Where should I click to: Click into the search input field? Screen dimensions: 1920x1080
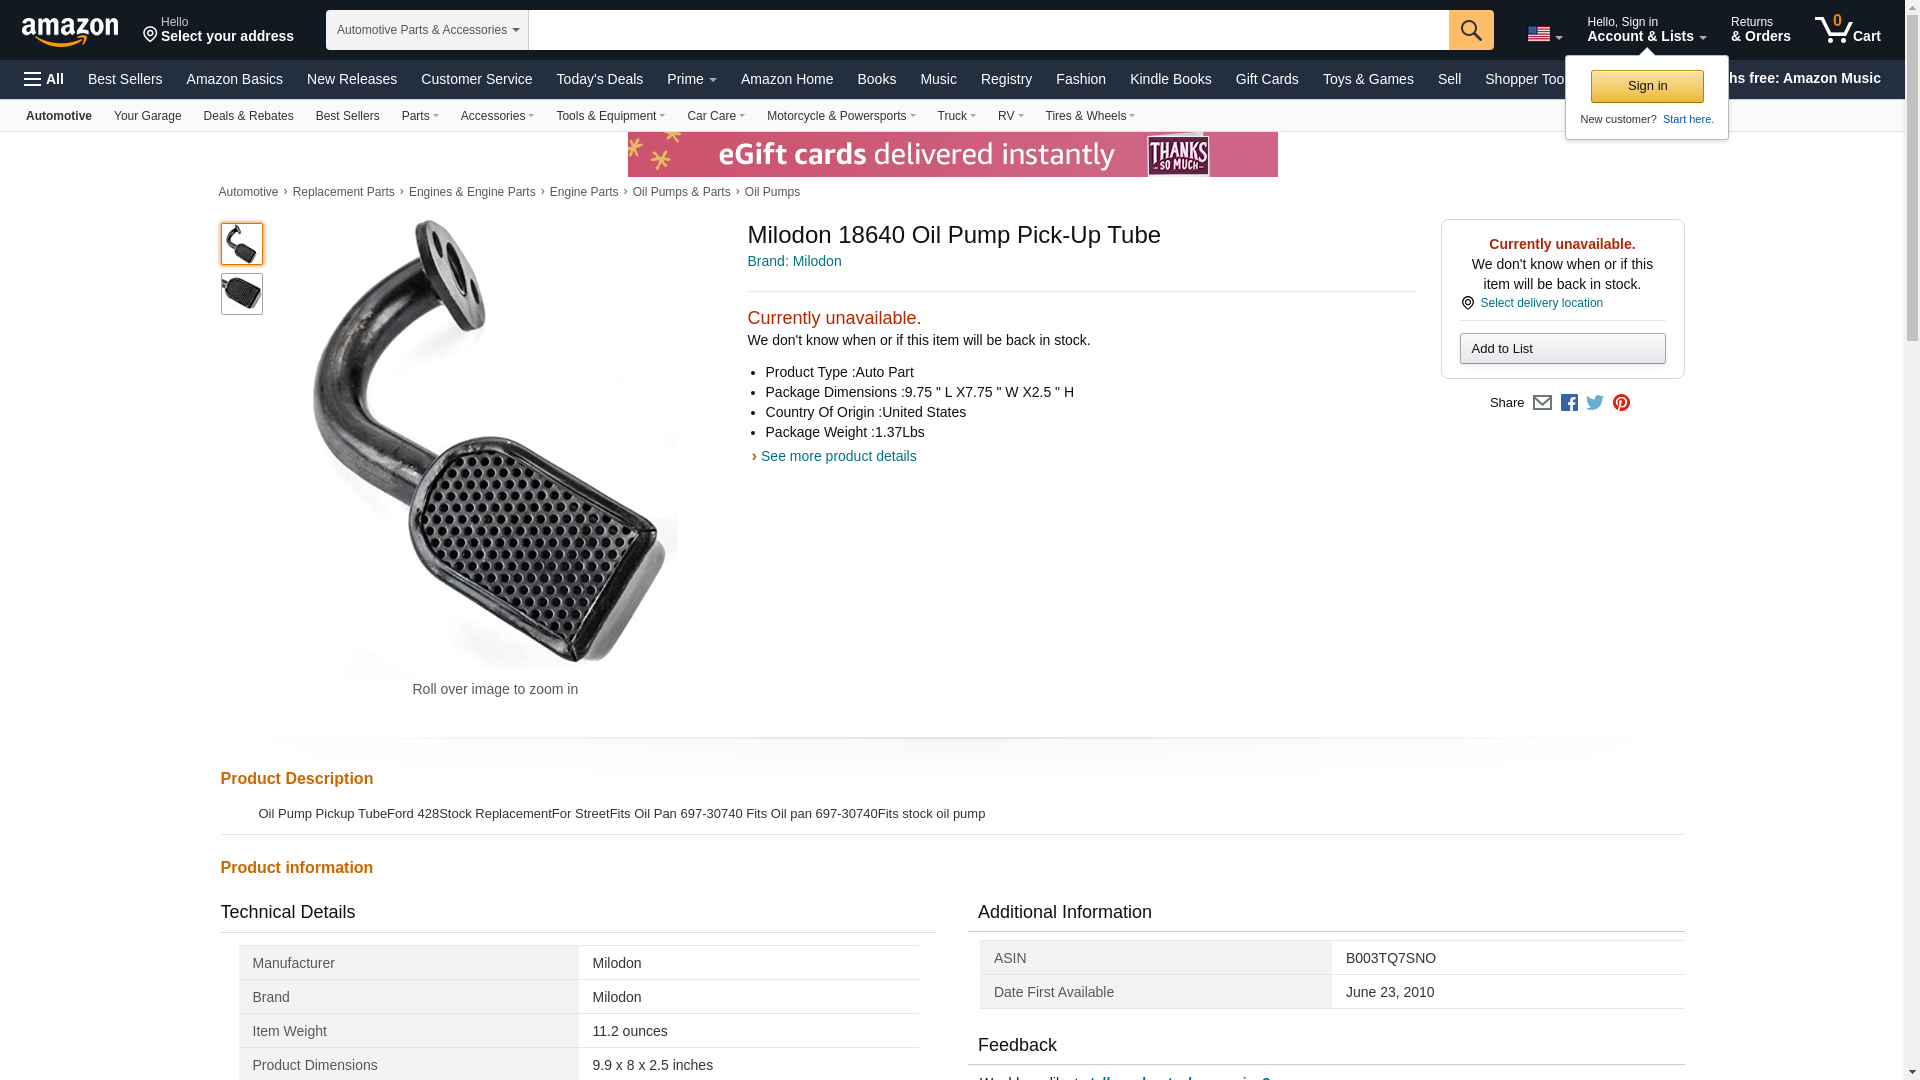pos(988,30)
